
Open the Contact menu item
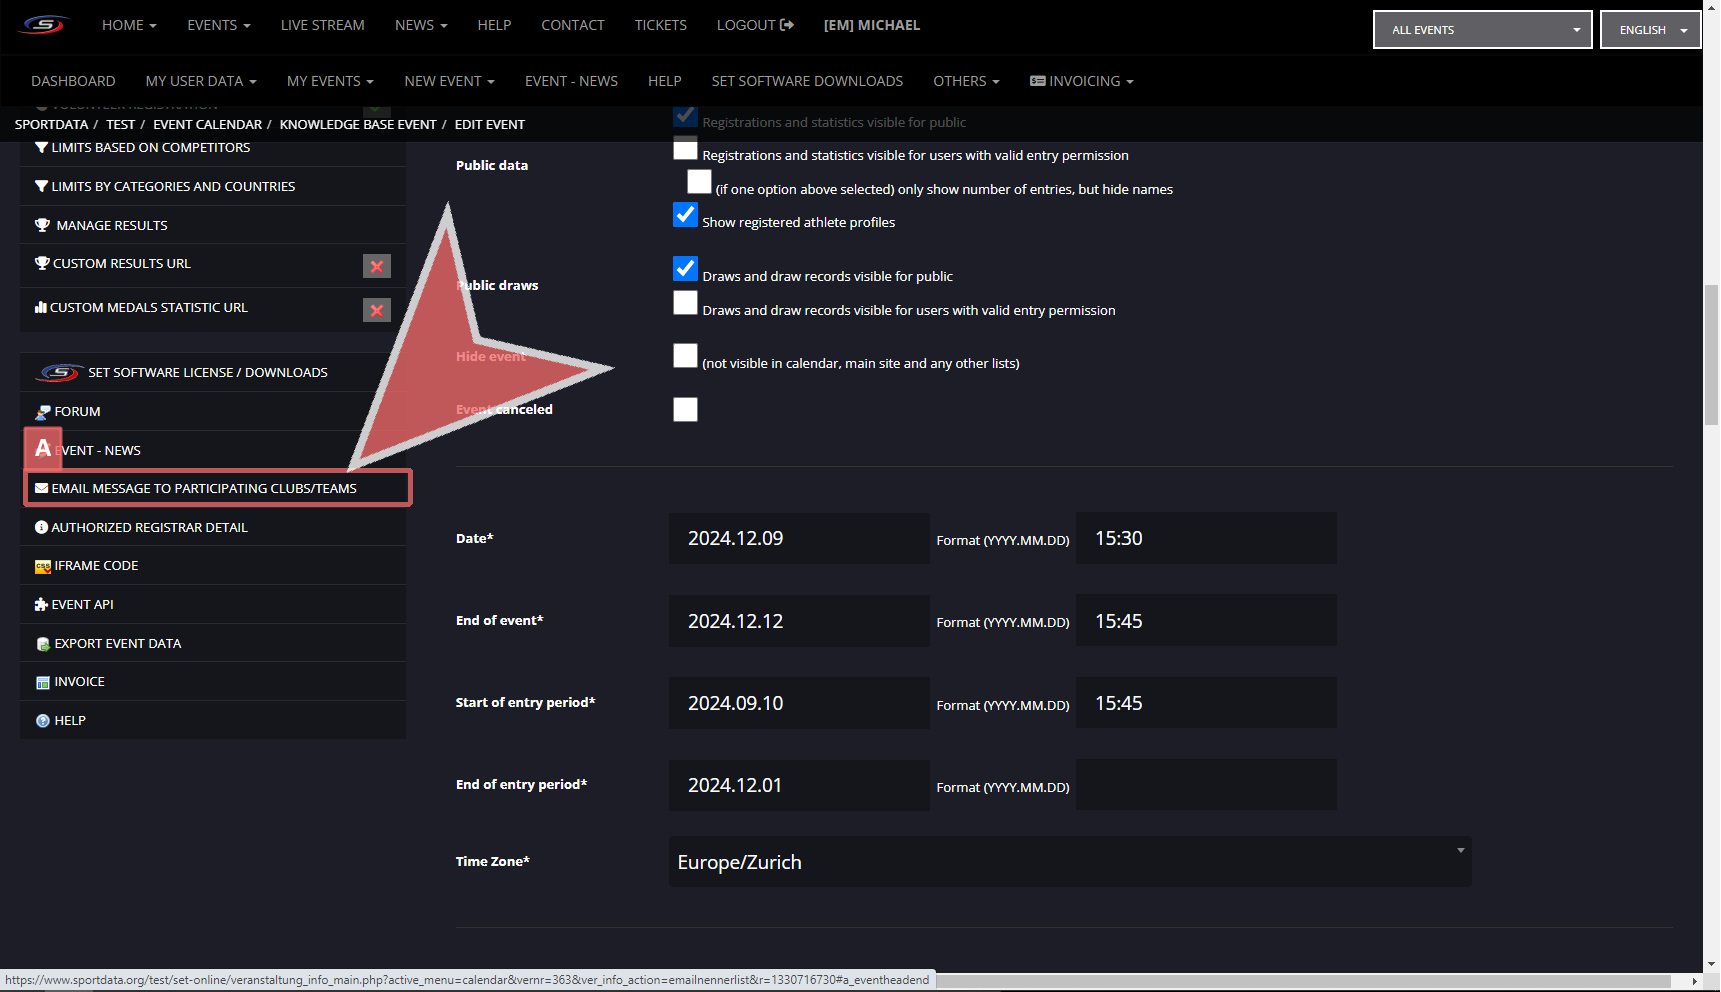(x=573, y=25)
